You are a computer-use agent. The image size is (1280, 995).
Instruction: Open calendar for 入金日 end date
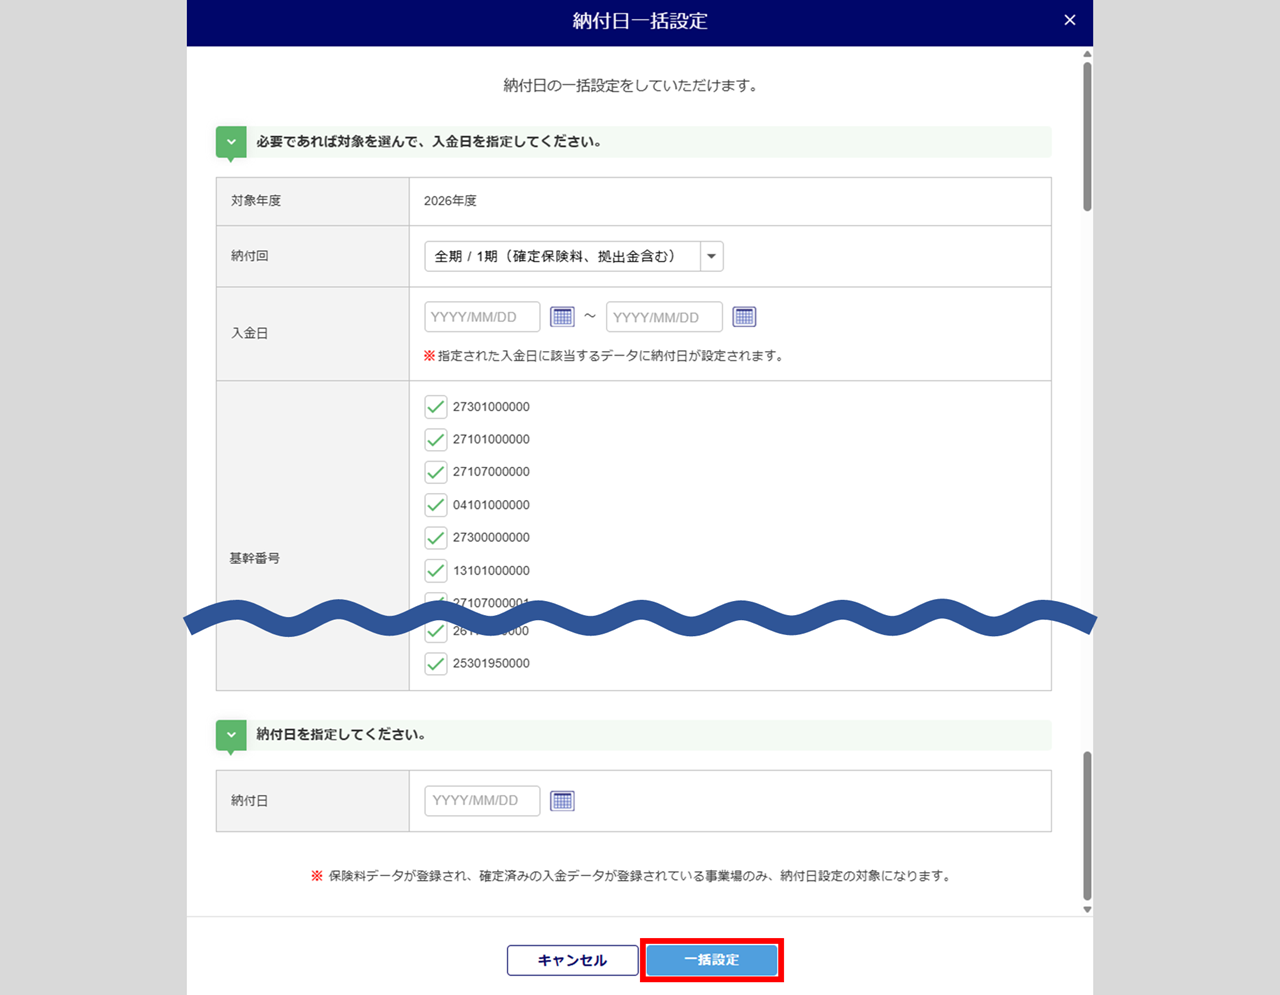pyautogui.click(x=744, y=317)
